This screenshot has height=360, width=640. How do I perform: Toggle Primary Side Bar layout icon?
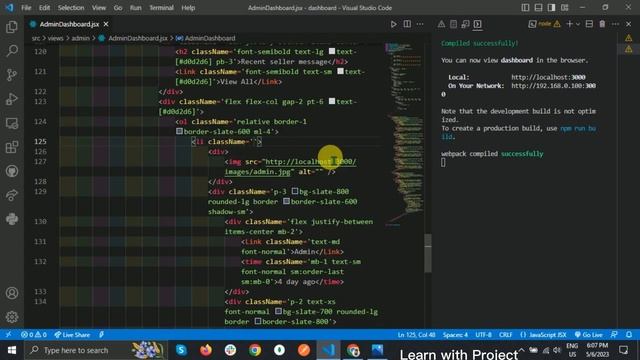(x=525, y=7)
